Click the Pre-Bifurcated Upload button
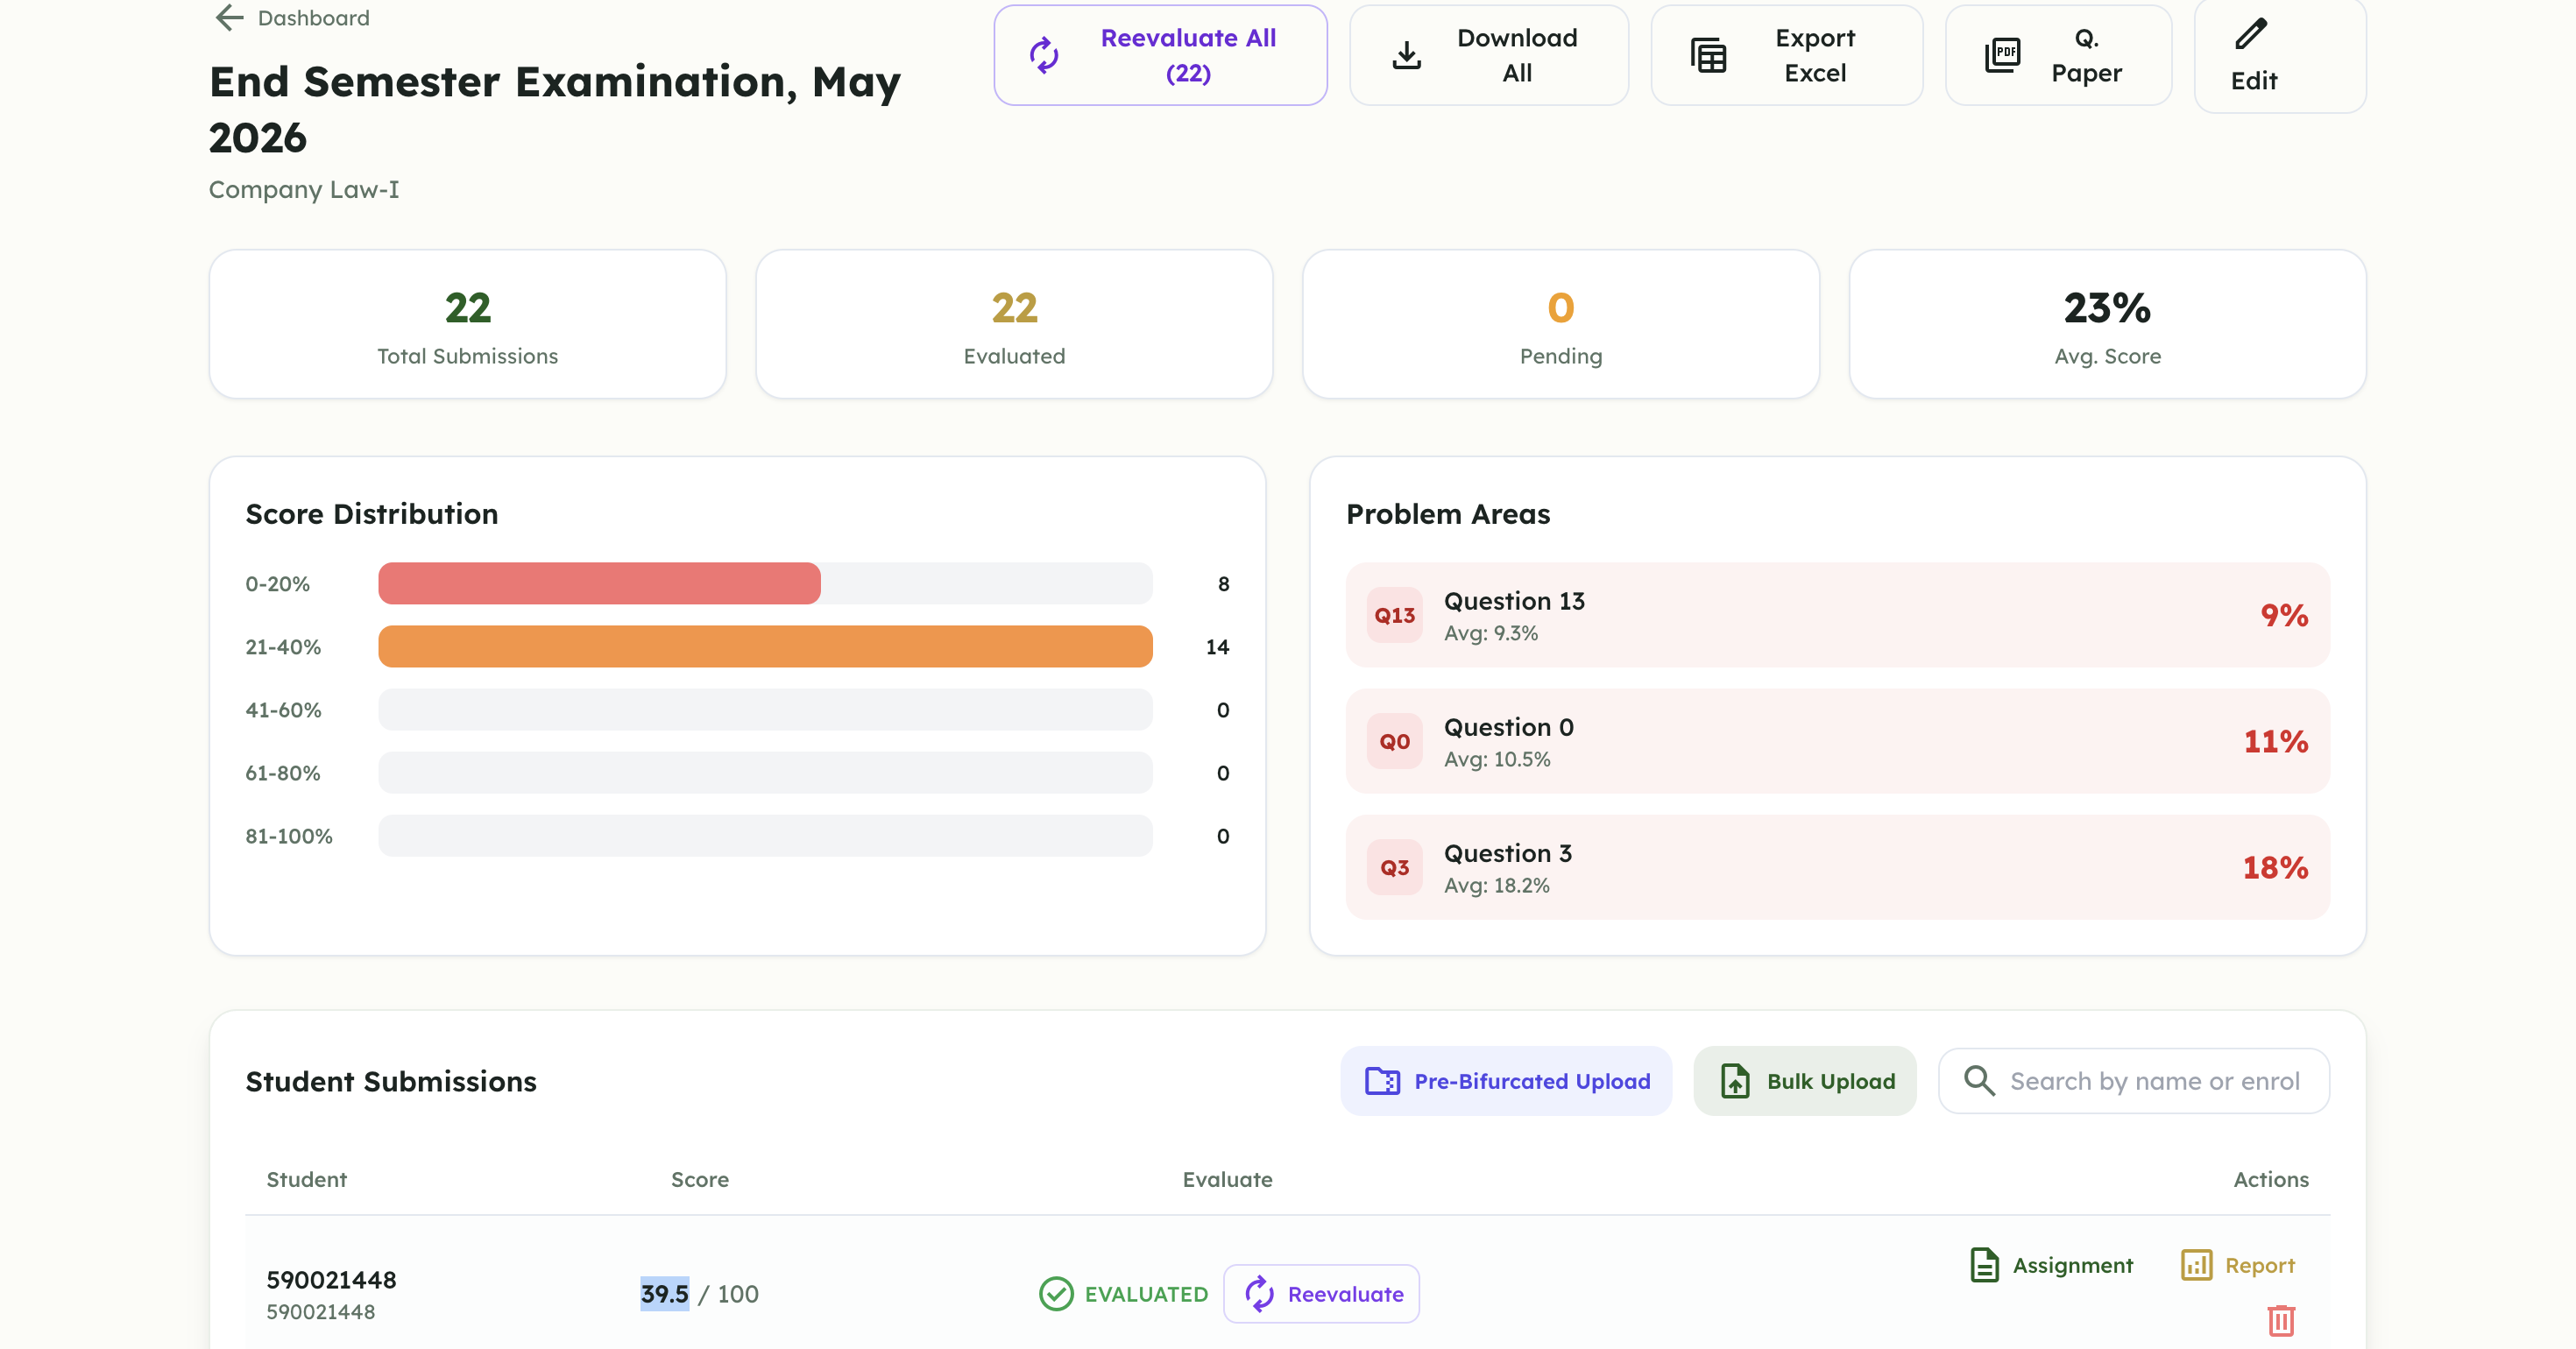 coord(1506,1081)
